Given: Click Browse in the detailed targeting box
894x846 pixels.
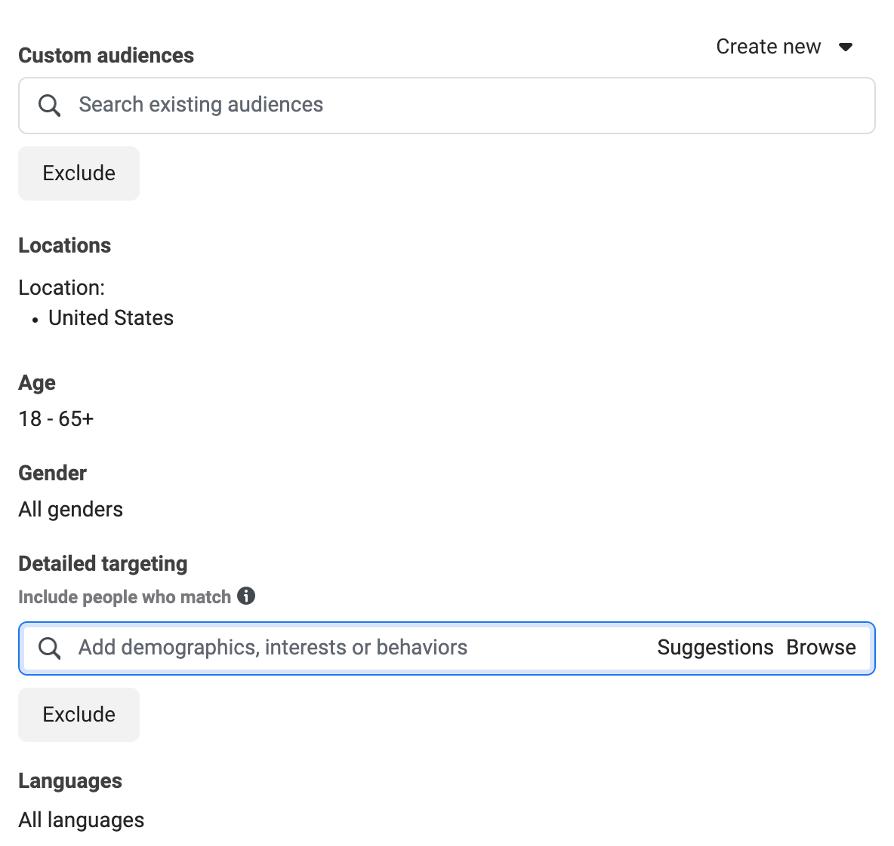Looking at the screenshot, I should pos(821,648).
